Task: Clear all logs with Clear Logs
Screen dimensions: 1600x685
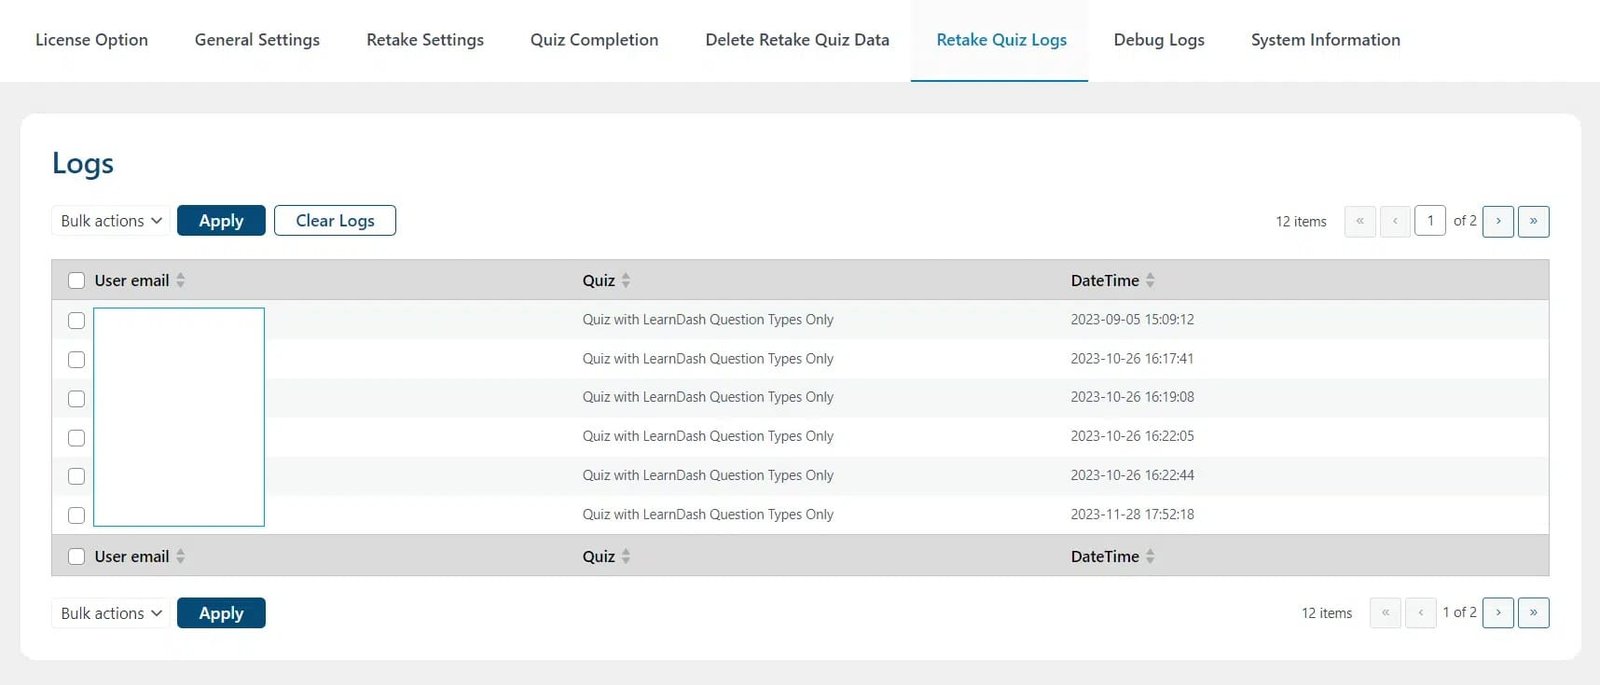Action: pyautogui.click(x=335, y=221)
